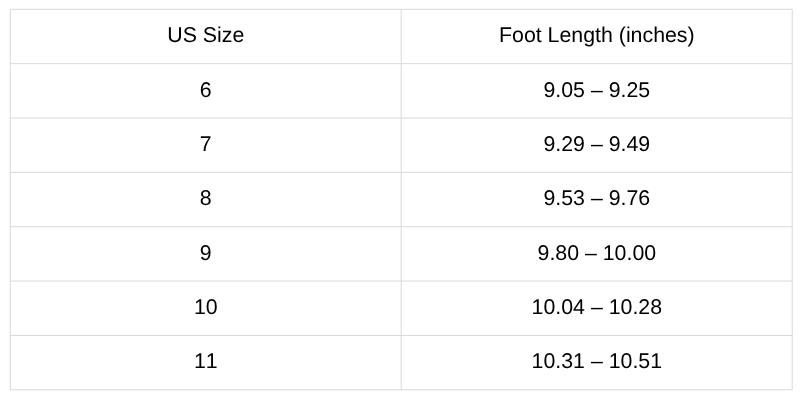Click the Foot Length (inches) header

596,36
